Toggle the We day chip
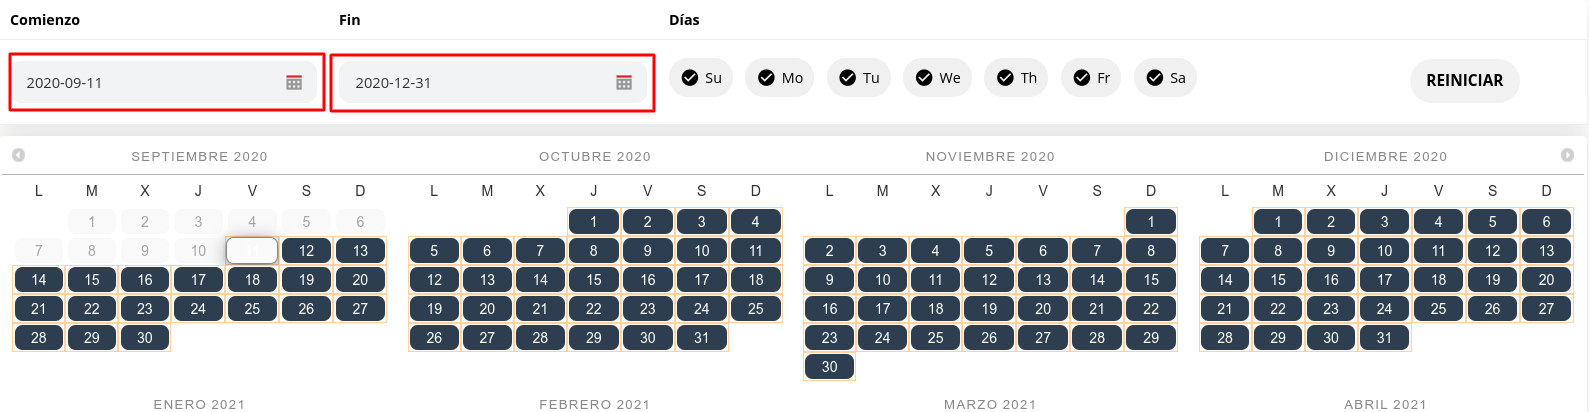 (937, 78)
